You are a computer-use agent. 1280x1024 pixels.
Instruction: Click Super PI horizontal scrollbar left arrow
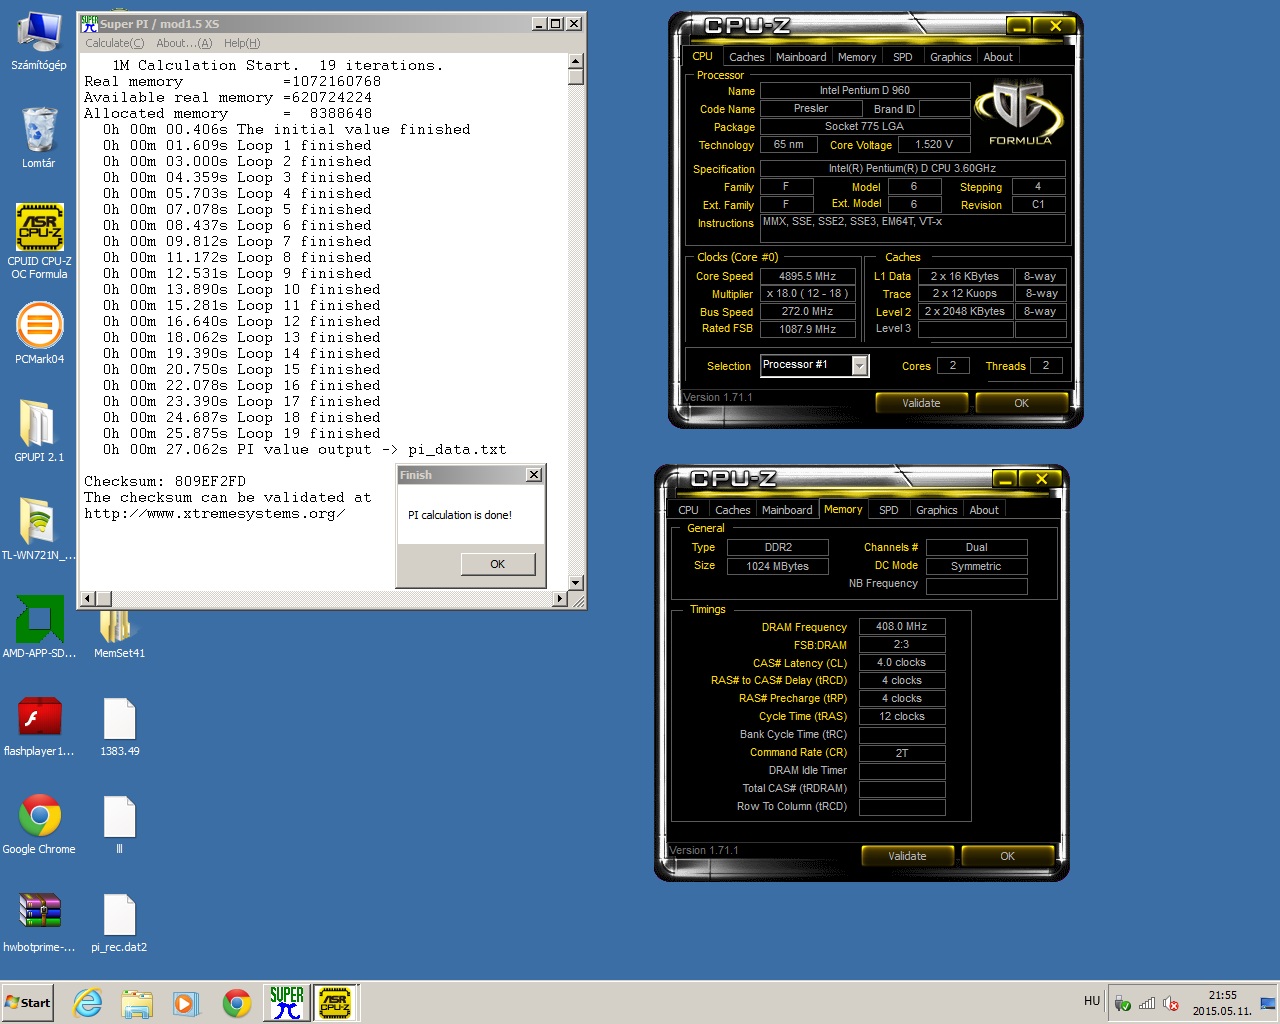[x=87, y=598]
